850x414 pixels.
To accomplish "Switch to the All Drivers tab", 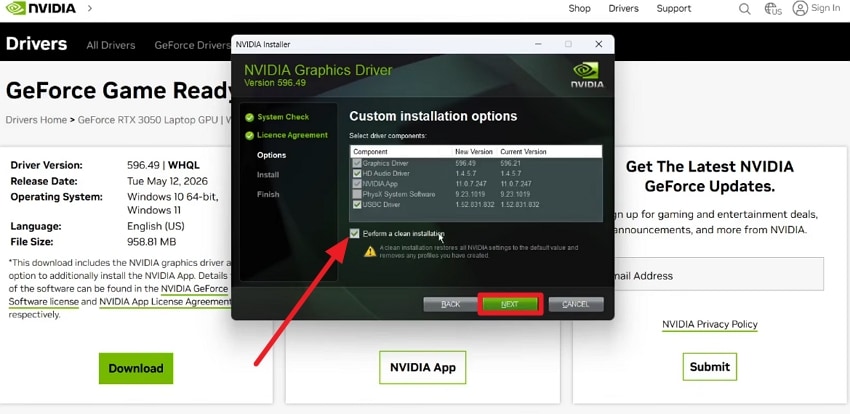I will point(111,46).
